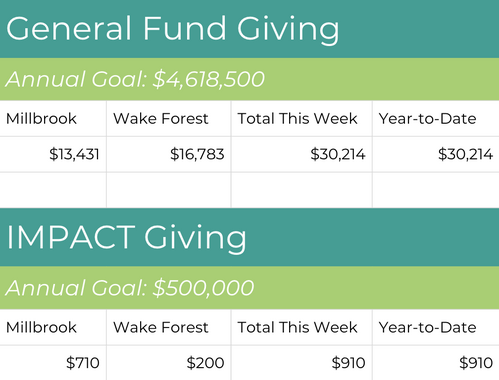Screen dimensions: 499x380
Task: Click the $30,214 Year-to-Date cell
Action: pos(436,154)
